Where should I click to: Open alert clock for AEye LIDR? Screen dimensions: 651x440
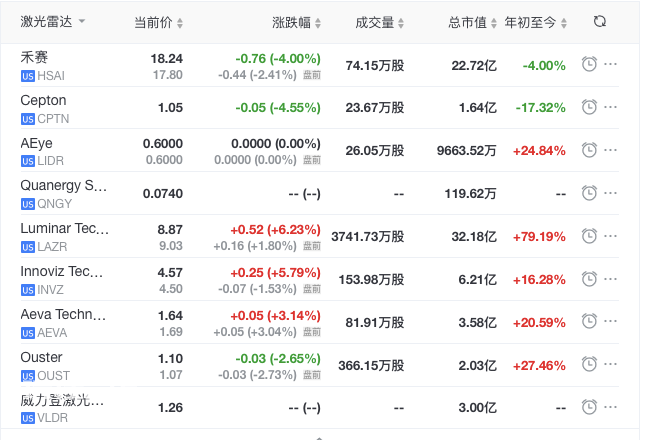589,150
